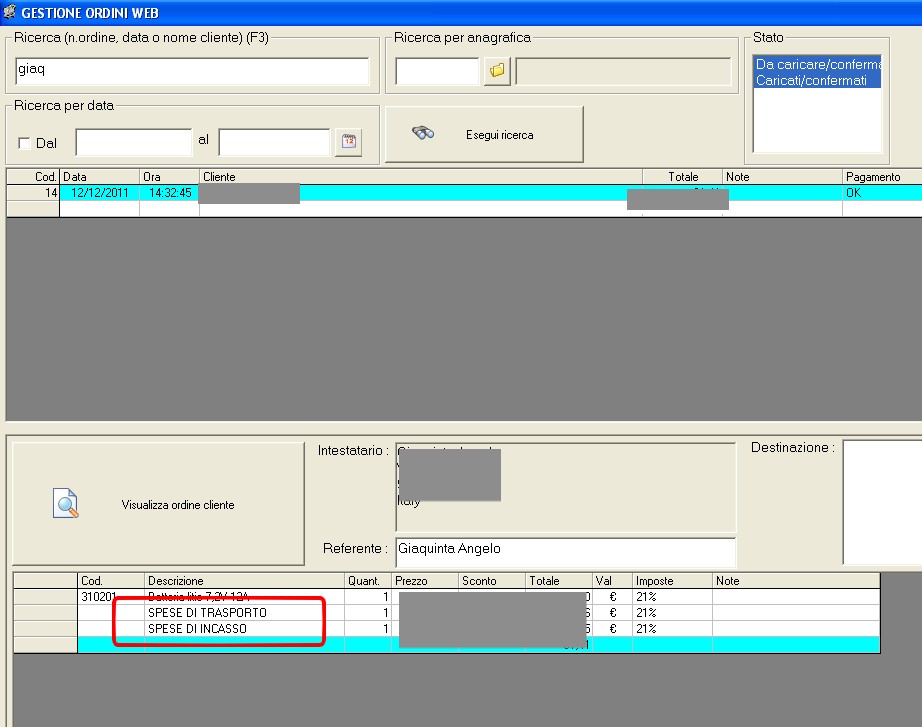The image size is (922, 727).
Task: Select item code '310201' cell
Action: pos(111,596)
